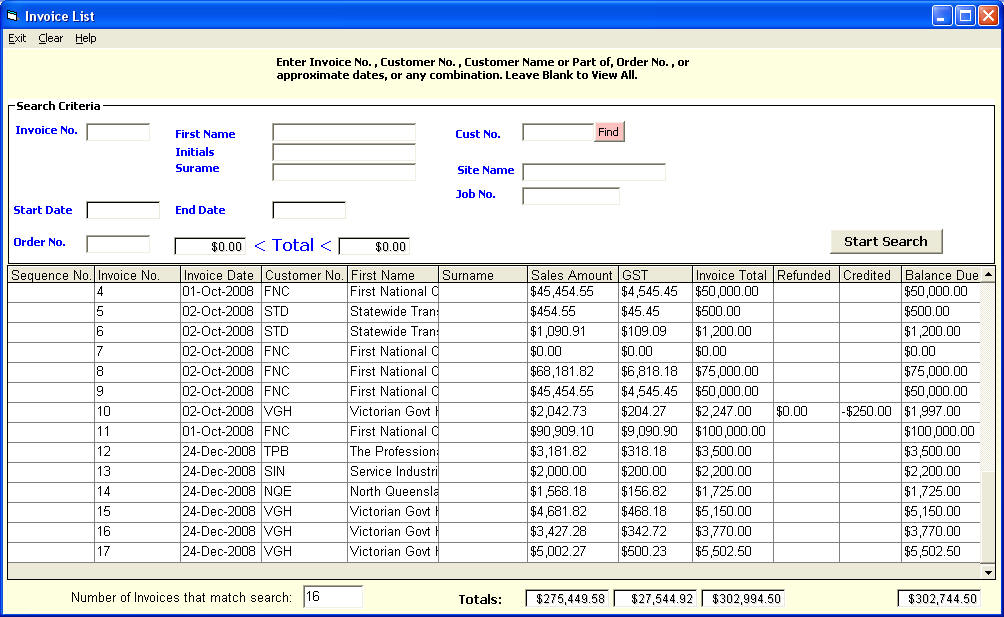Click the $275,449.58 sales total field
Image resolution: width=1004 pixels, height=617 pixels.
(x=569, y=598)
